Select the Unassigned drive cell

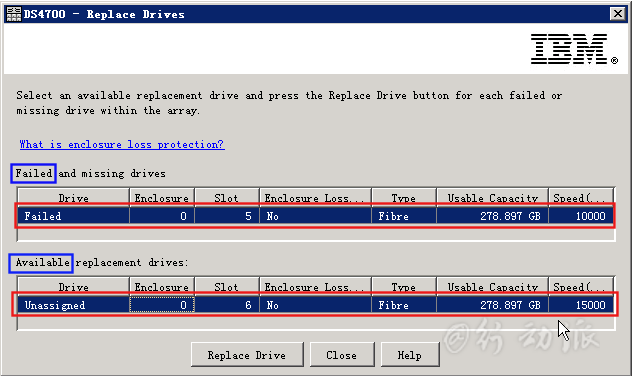73,305
